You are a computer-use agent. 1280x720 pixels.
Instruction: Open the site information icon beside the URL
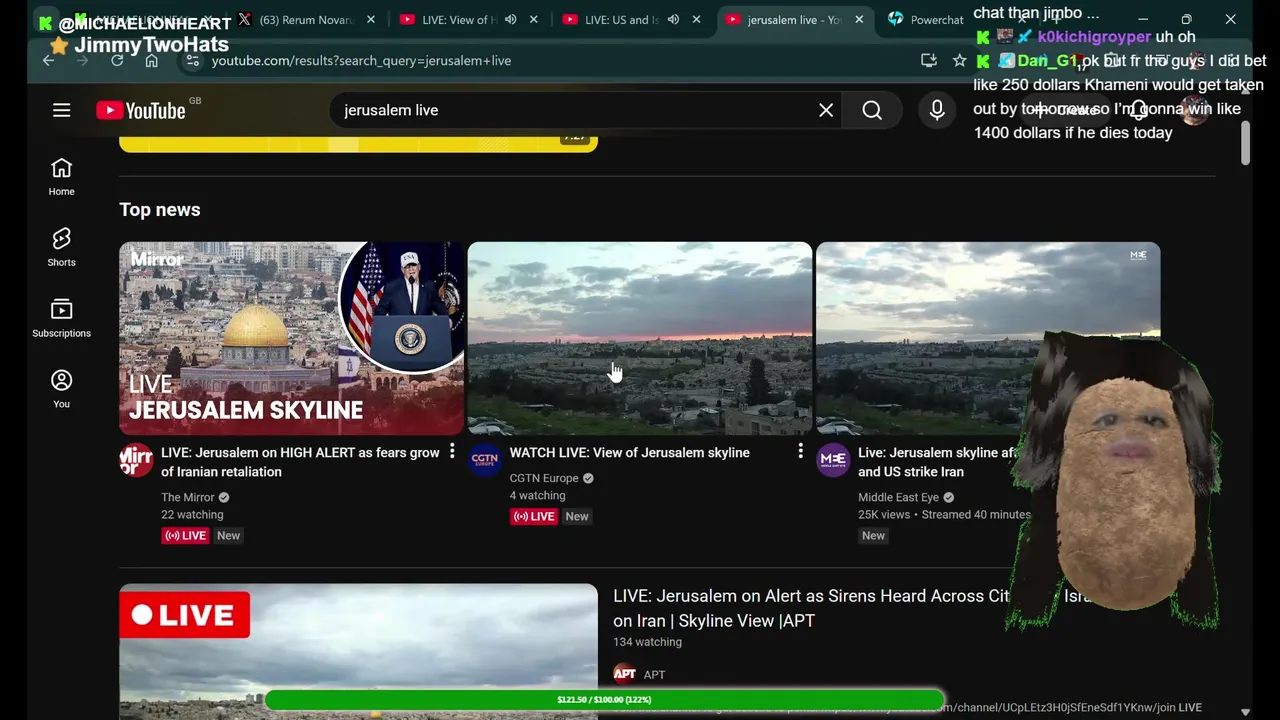(x=192, y=60)
